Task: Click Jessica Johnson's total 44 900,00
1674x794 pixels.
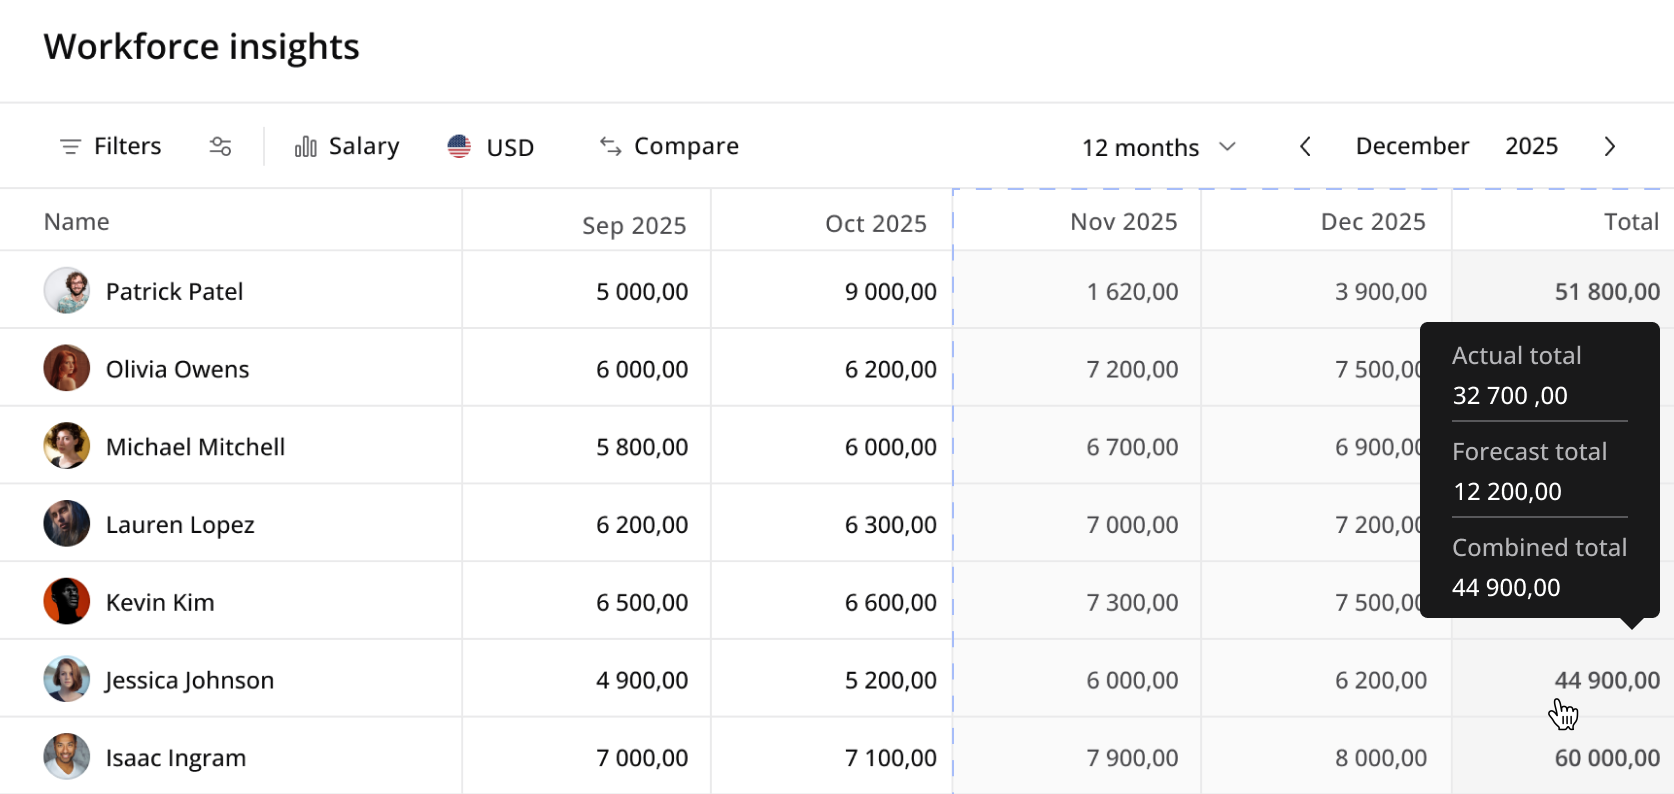Action: coord(1606,680)
